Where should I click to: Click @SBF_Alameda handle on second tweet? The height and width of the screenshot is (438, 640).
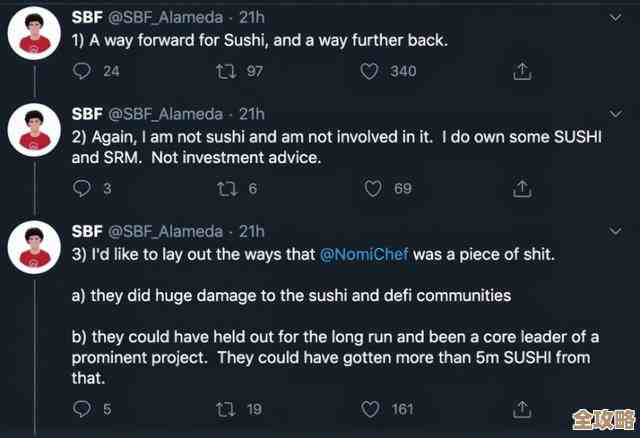165,113
